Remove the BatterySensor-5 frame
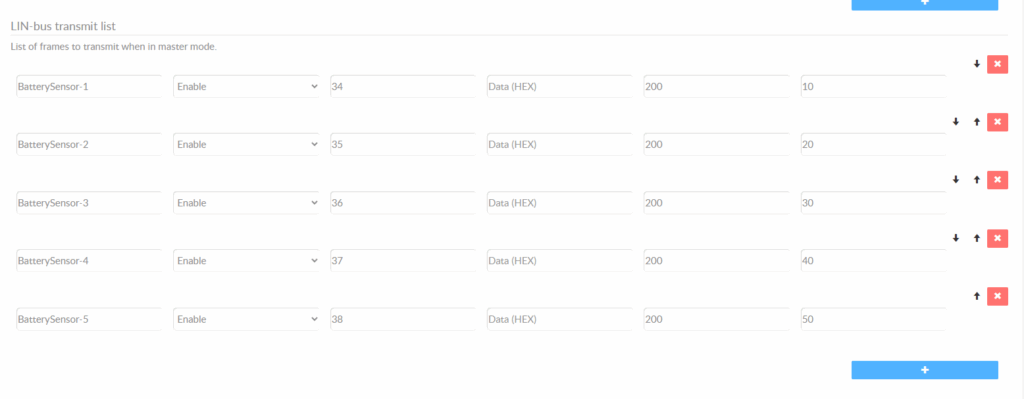 point(997,296)
